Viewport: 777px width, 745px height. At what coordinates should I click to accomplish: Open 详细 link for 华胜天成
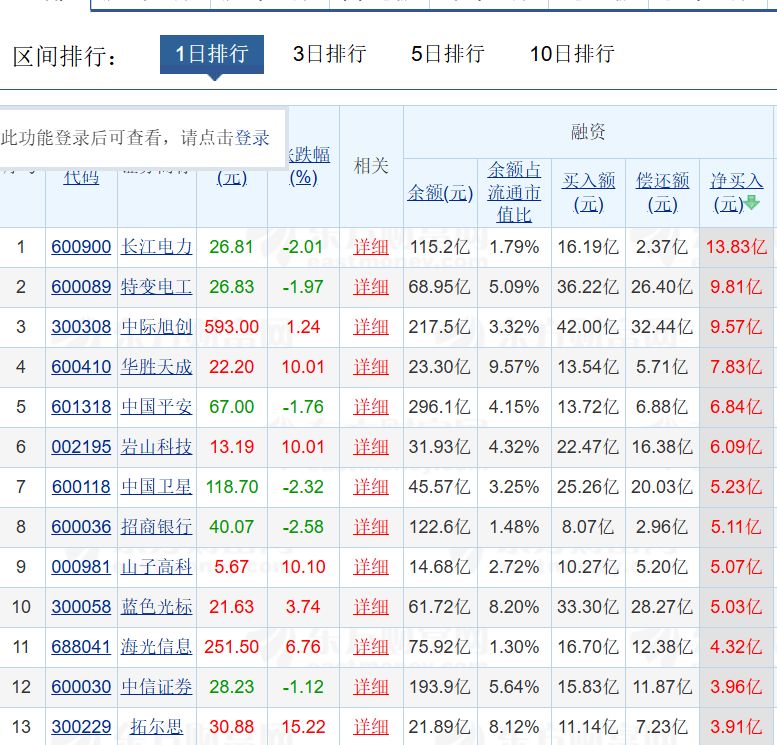[x=371, y=367]
